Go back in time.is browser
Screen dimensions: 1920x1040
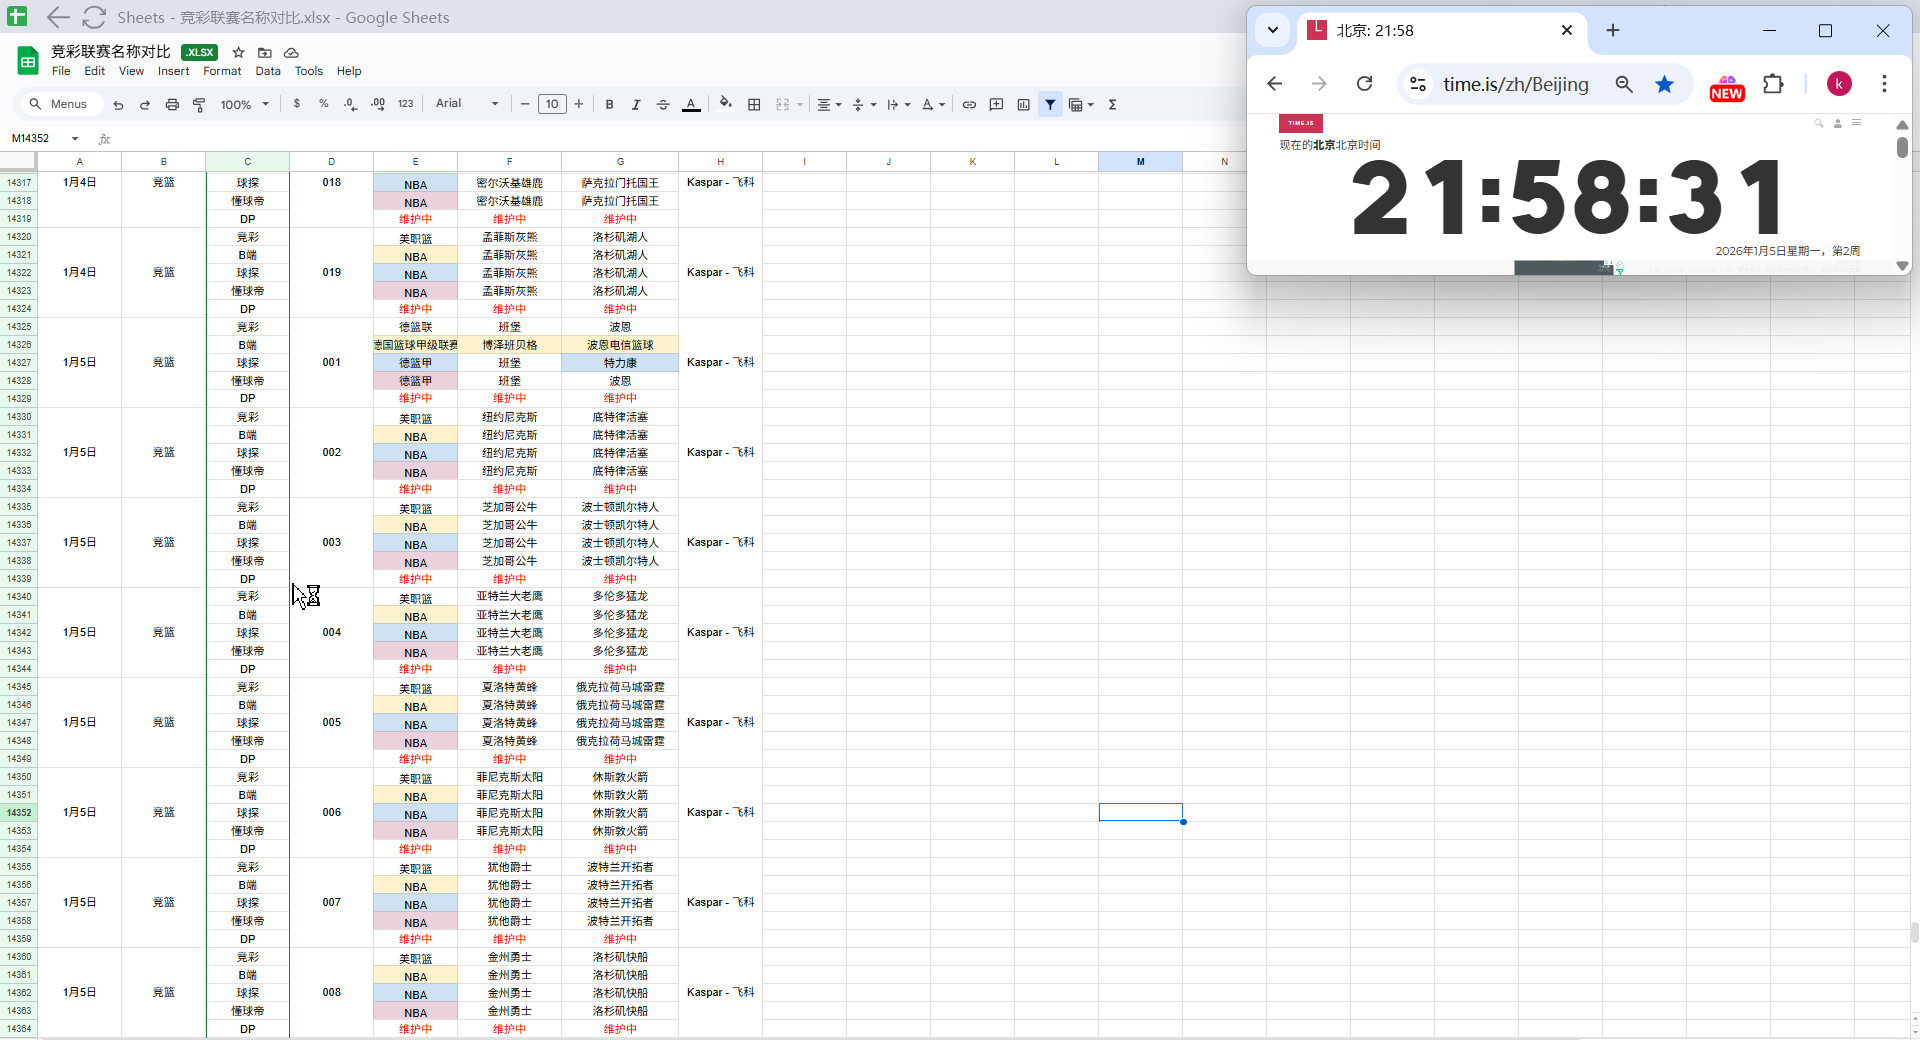click(x=1274, y=84)
